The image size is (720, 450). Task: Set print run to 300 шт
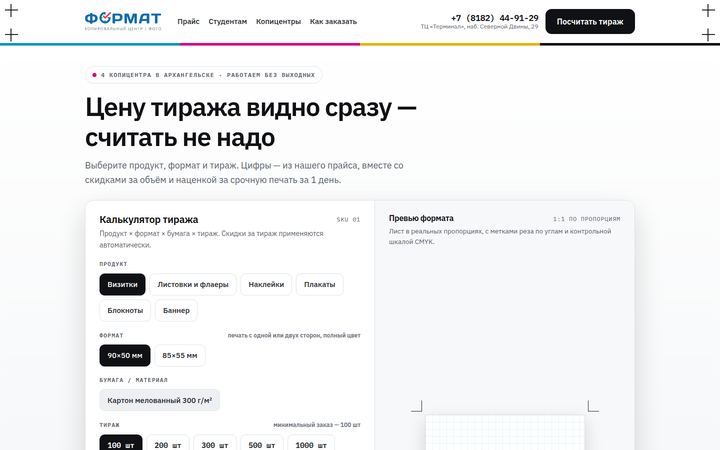[214, 443]
